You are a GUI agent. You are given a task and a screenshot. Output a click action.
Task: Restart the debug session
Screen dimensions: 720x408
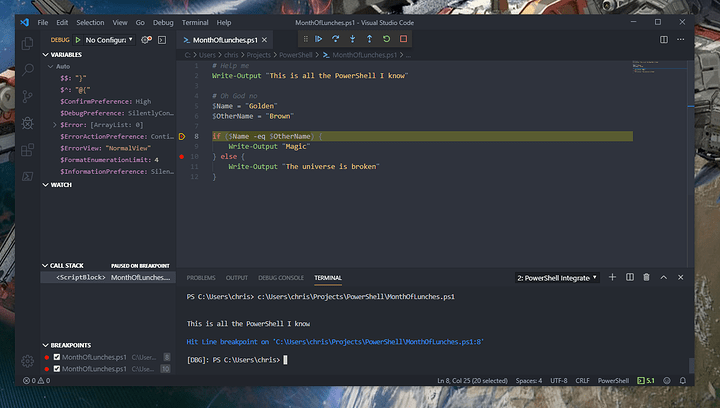click(387, 39)
